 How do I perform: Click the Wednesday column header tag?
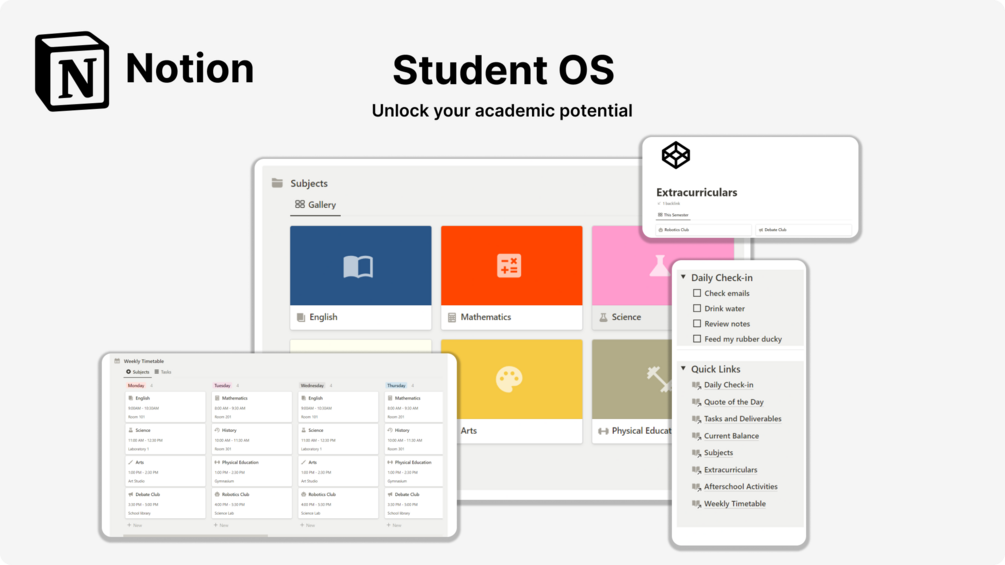pos(312,386)
